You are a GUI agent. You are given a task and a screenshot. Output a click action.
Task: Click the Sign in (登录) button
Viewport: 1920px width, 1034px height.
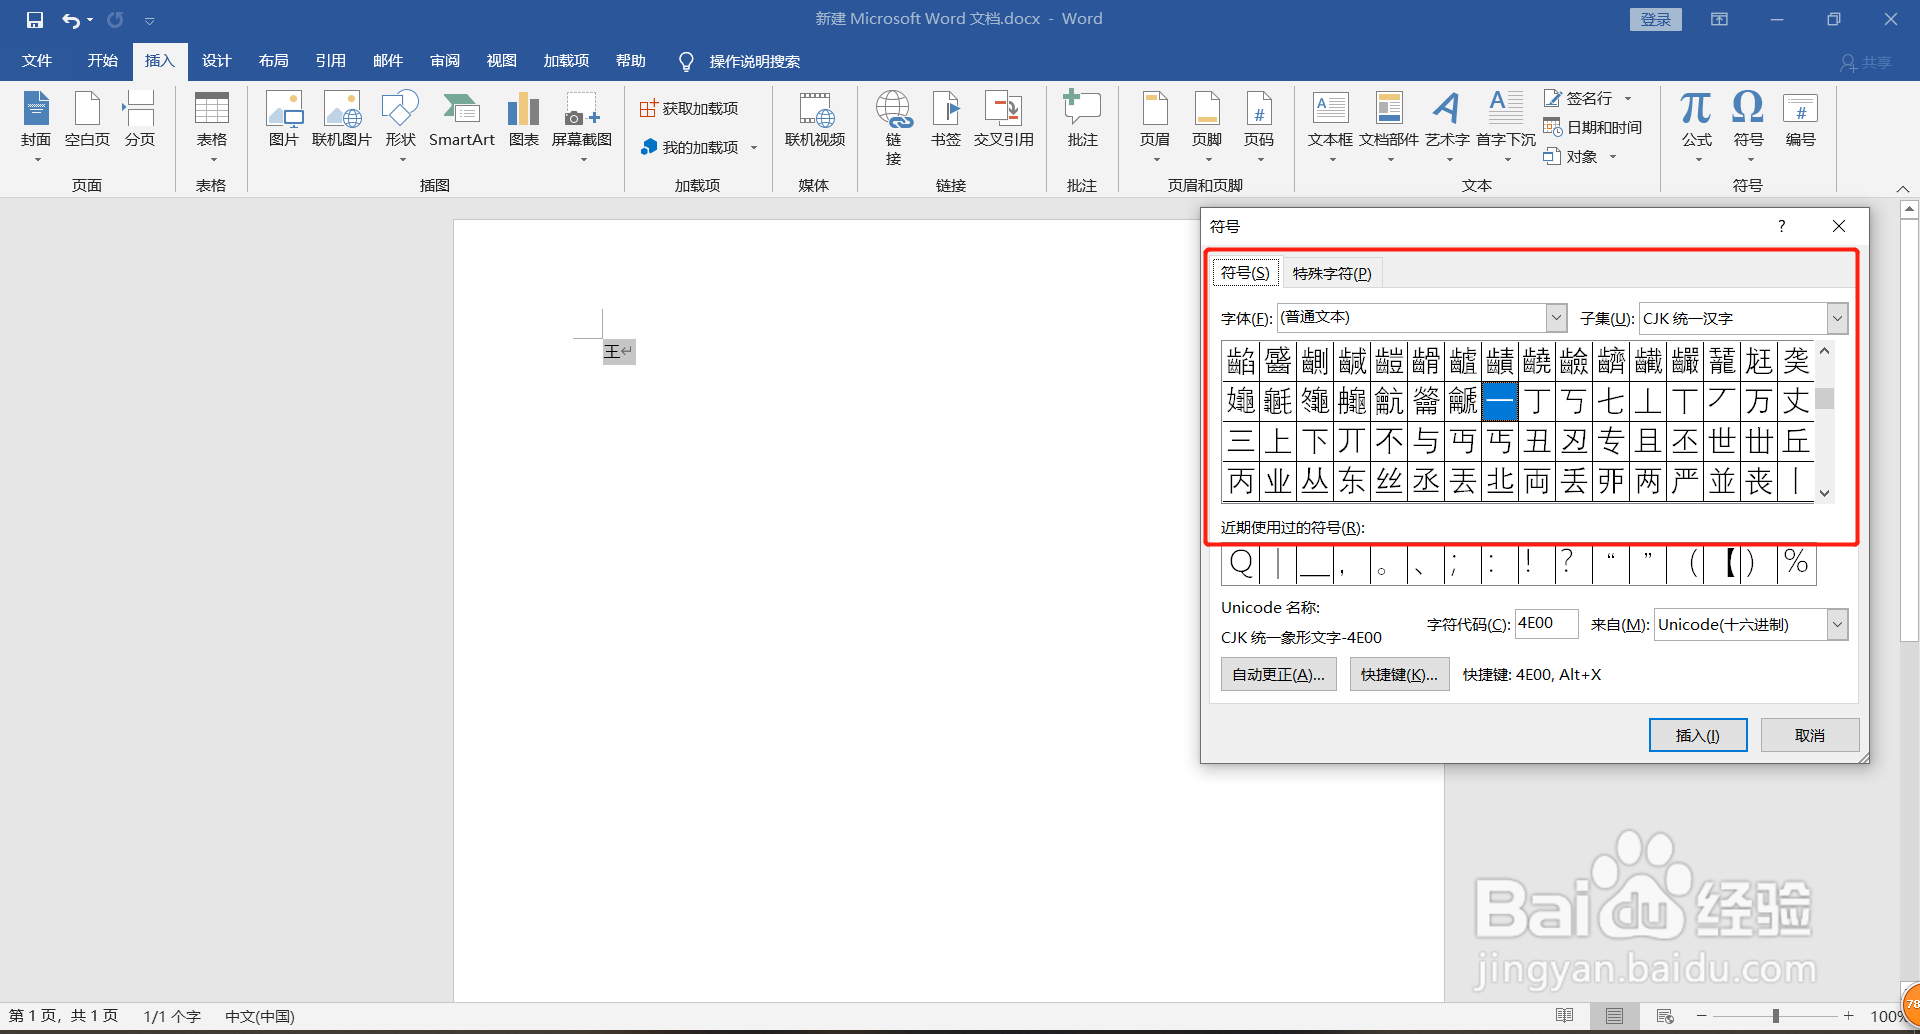click(1656, 19)
